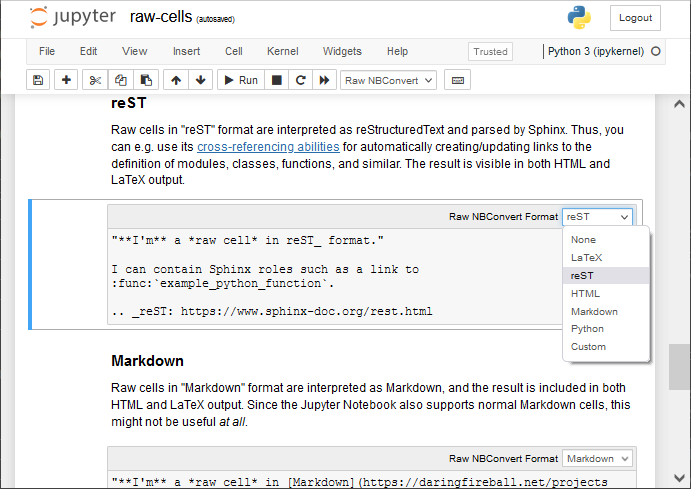Screen dimensions: 691x489
Task: Restart the kernel icon
Action: click(x=300, y=80)
